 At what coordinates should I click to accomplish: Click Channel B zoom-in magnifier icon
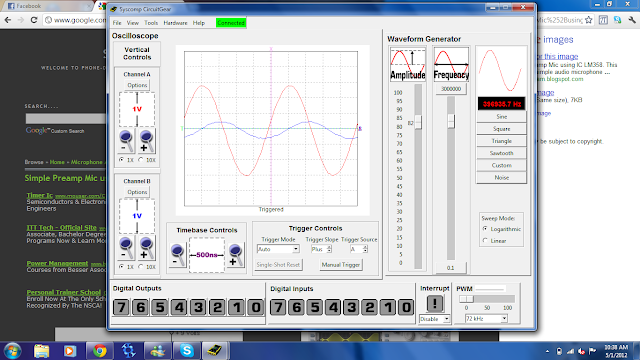tap(146, 248)
